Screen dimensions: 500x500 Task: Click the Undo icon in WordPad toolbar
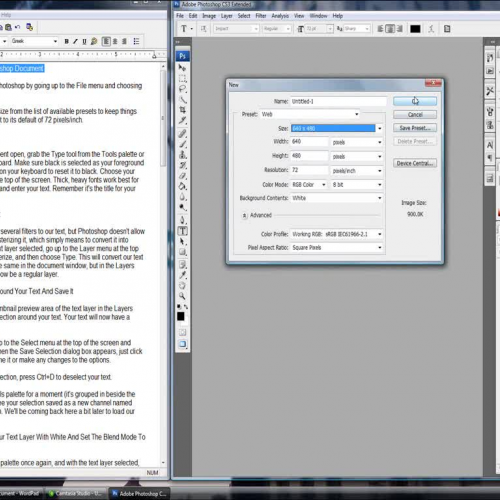click(18, 27)
